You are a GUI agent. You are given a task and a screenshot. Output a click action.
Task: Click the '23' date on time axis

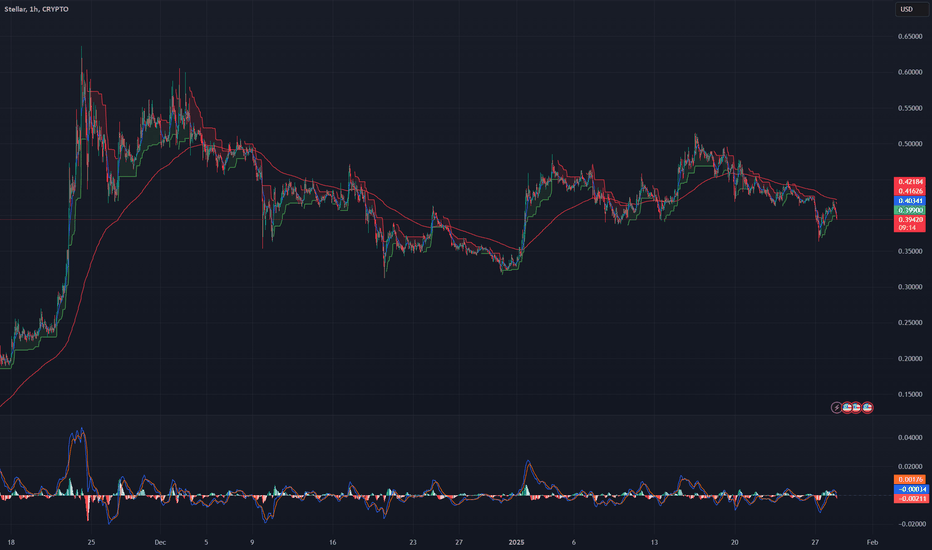tap(413, 542)
